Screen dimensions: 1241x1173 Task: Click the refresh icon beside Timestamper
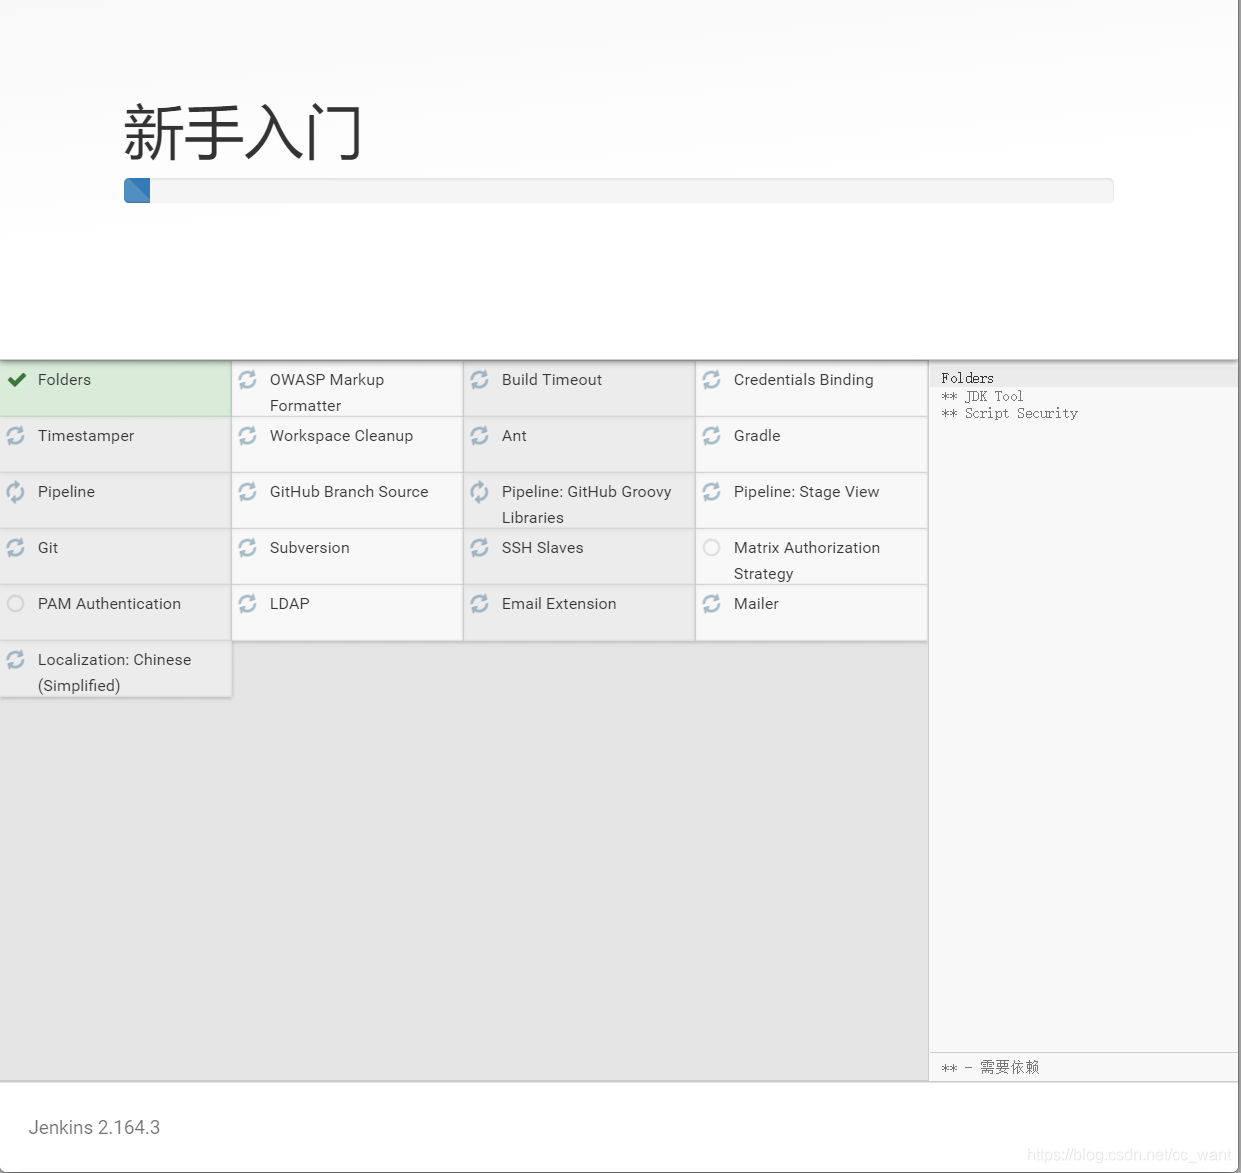click(x=16, y=436)
